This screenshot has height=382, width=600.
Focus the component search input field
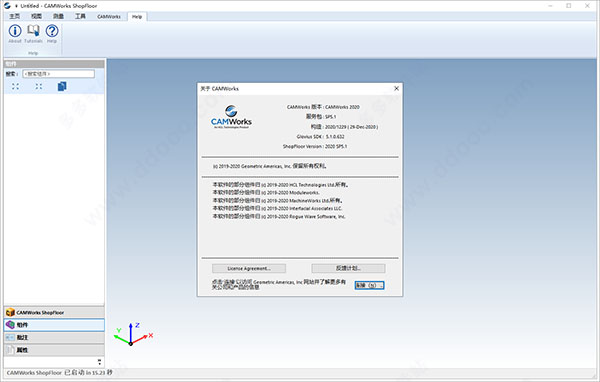[59, 73]
